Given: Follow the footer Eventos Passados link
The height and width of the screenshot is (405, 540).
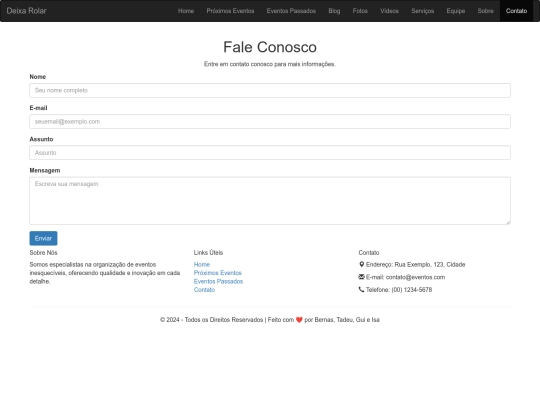Looking at the screenshot, I should tap(218, 281).
